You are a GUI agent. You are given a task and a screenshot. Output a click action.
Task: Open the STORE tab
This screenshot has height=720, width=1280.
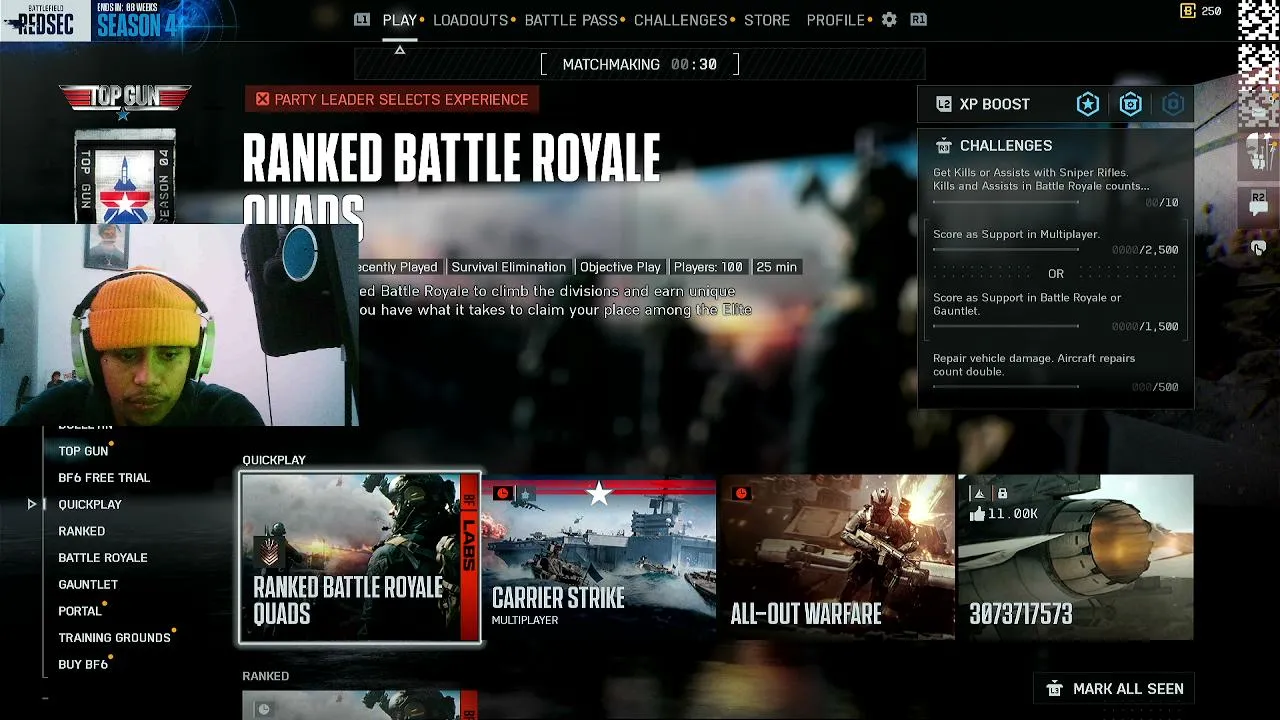(767, 20)
